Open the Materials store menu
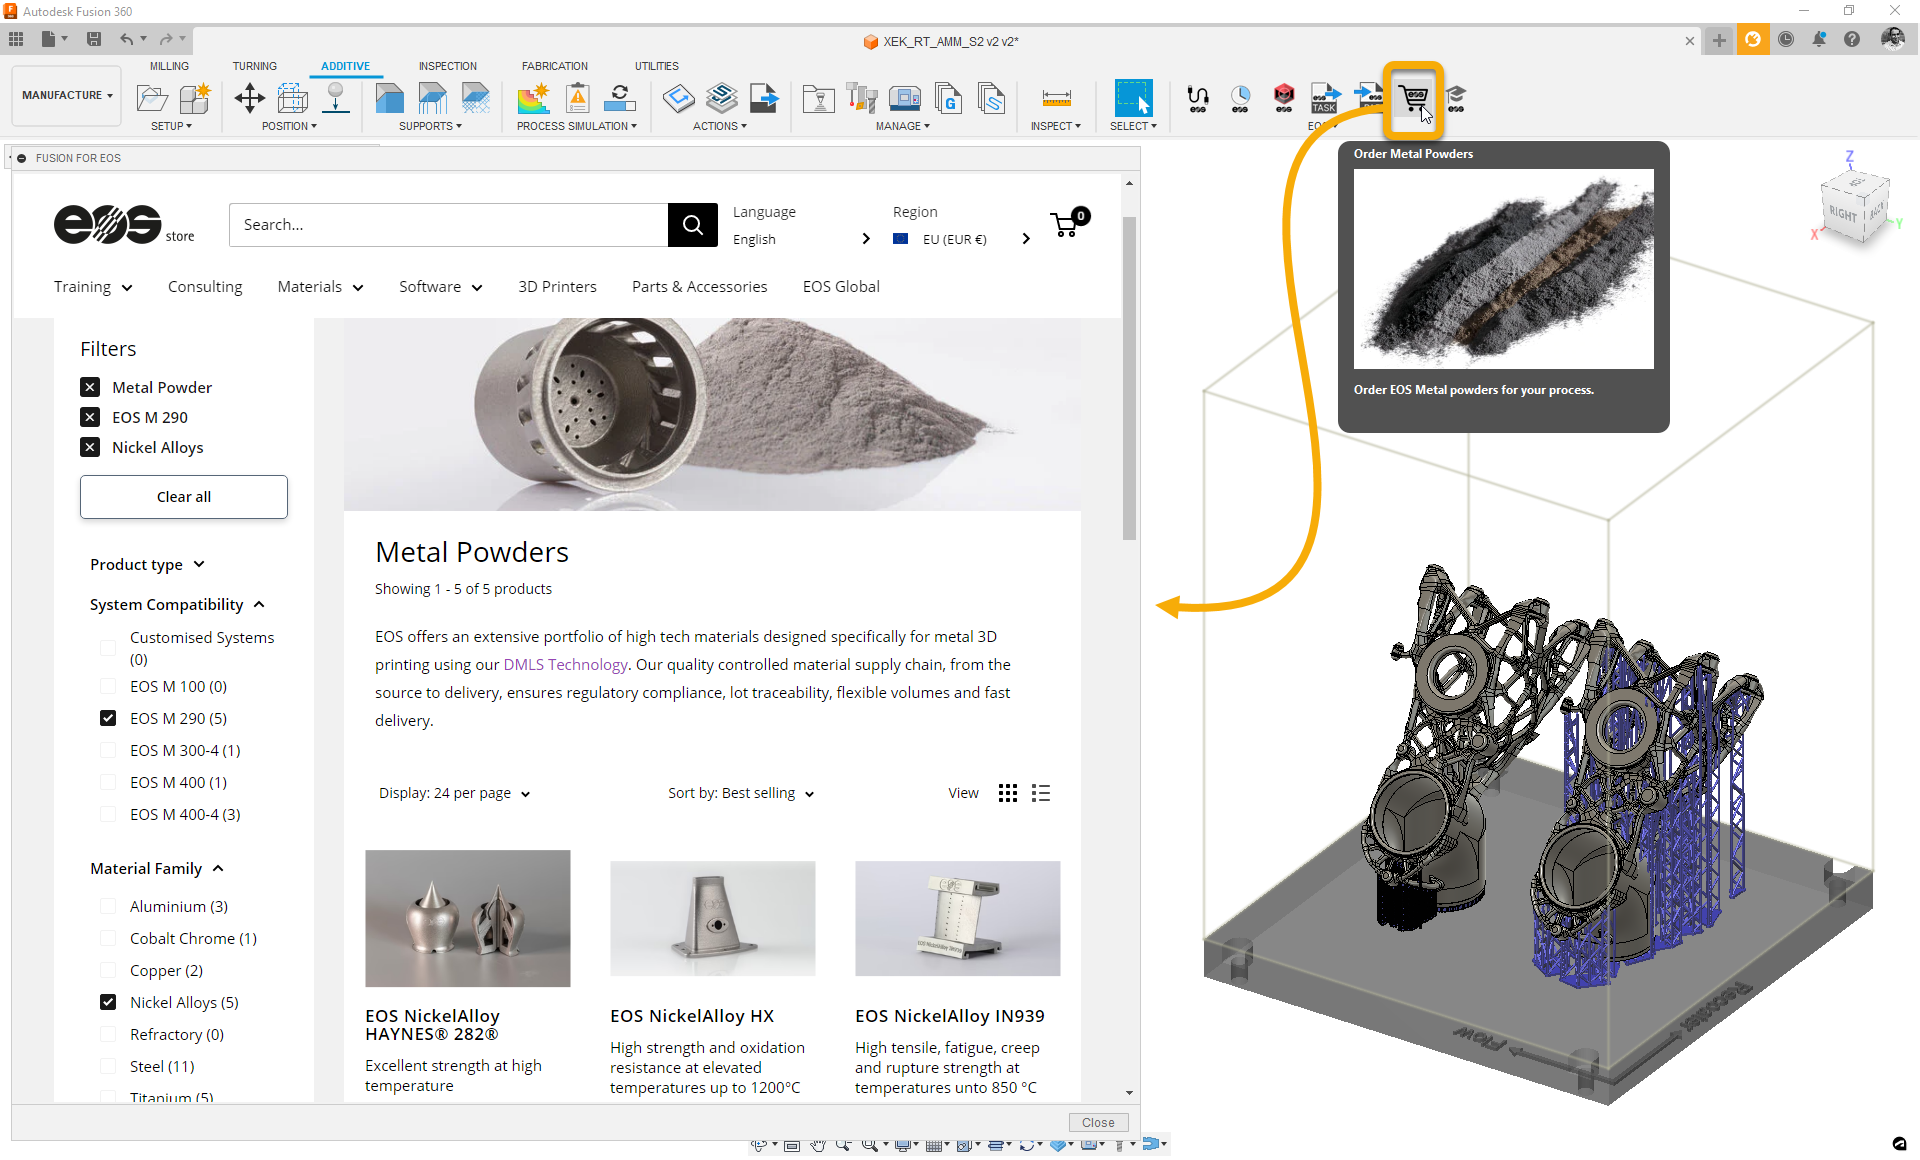Viewport: 1920px width, 1160px height. [320, 287]
